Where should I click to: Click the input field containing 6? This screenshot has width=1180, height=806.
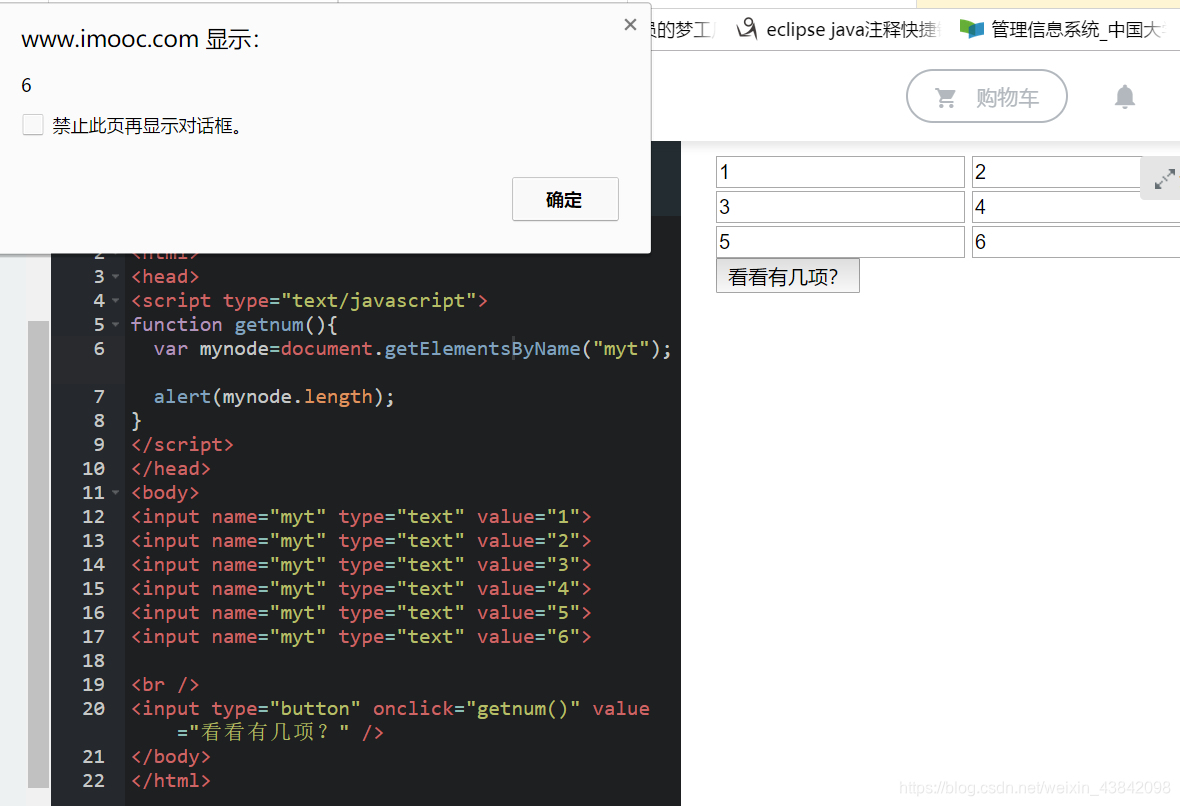tap(1076, 242)
